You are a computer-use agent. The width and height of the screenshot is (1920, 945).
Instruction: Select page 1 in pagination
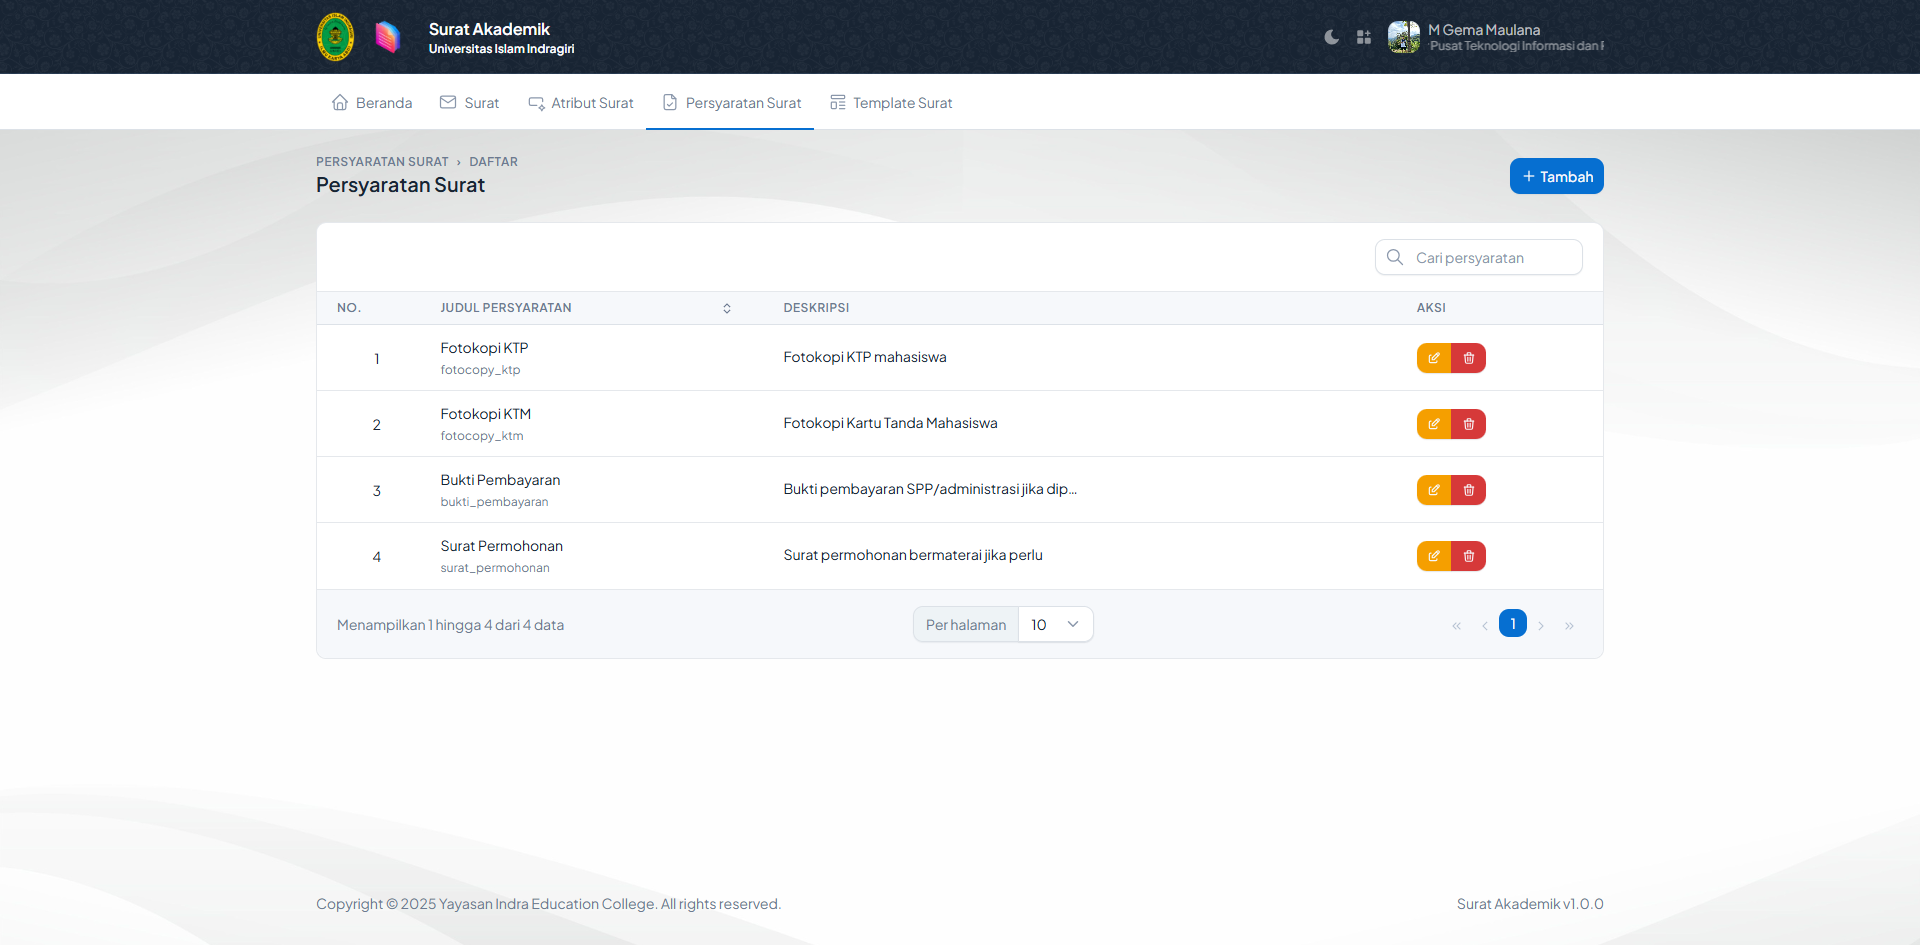pyautogui.click(x=1512, y=624)
